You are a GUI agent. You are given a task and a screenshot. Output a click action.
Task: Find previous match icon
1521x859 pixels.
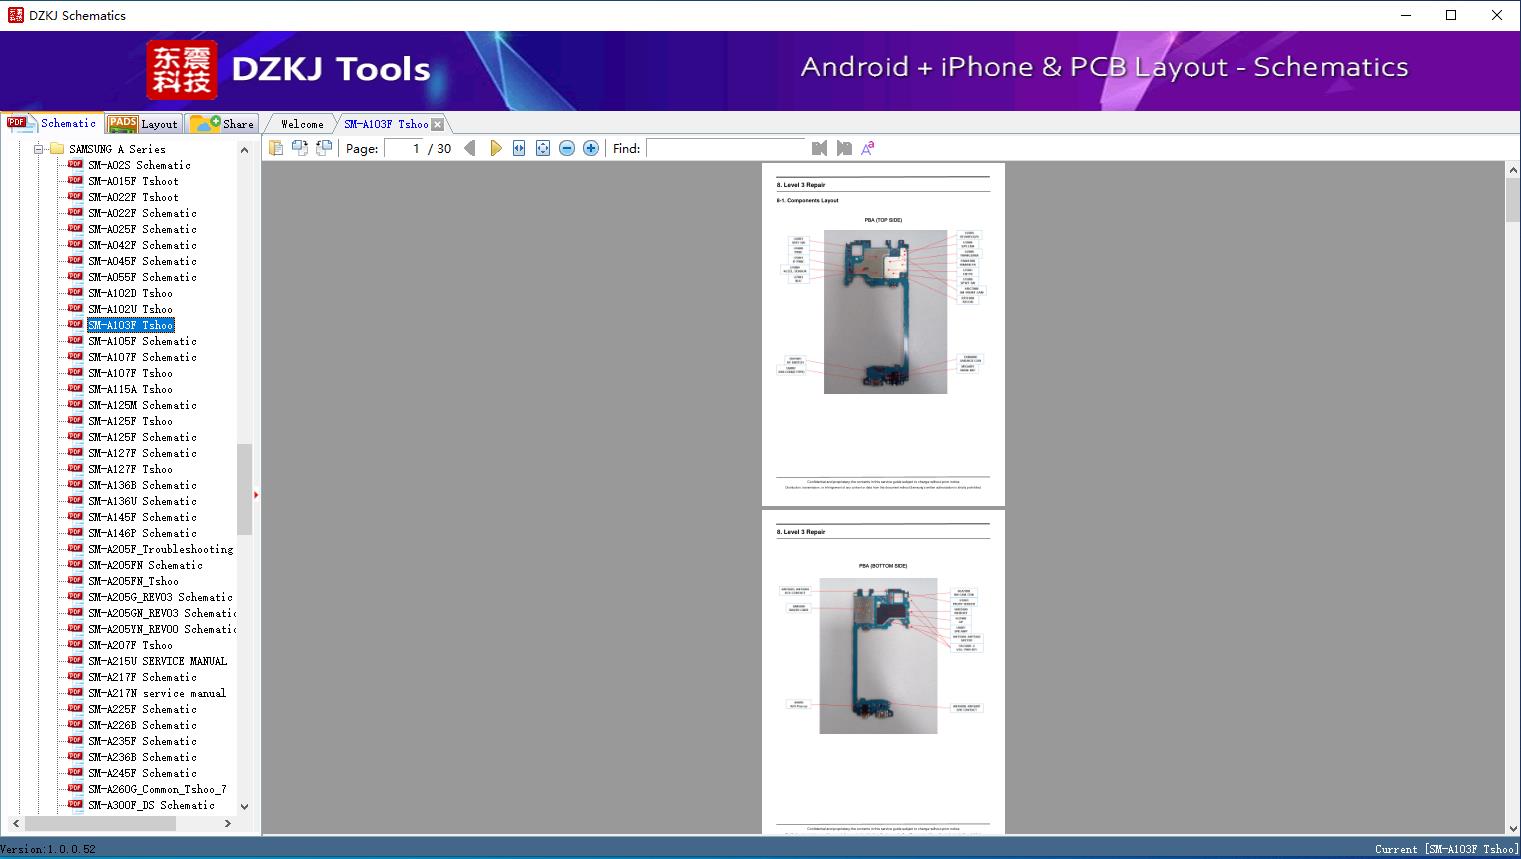pyautogui.click(x=820, y=148)
